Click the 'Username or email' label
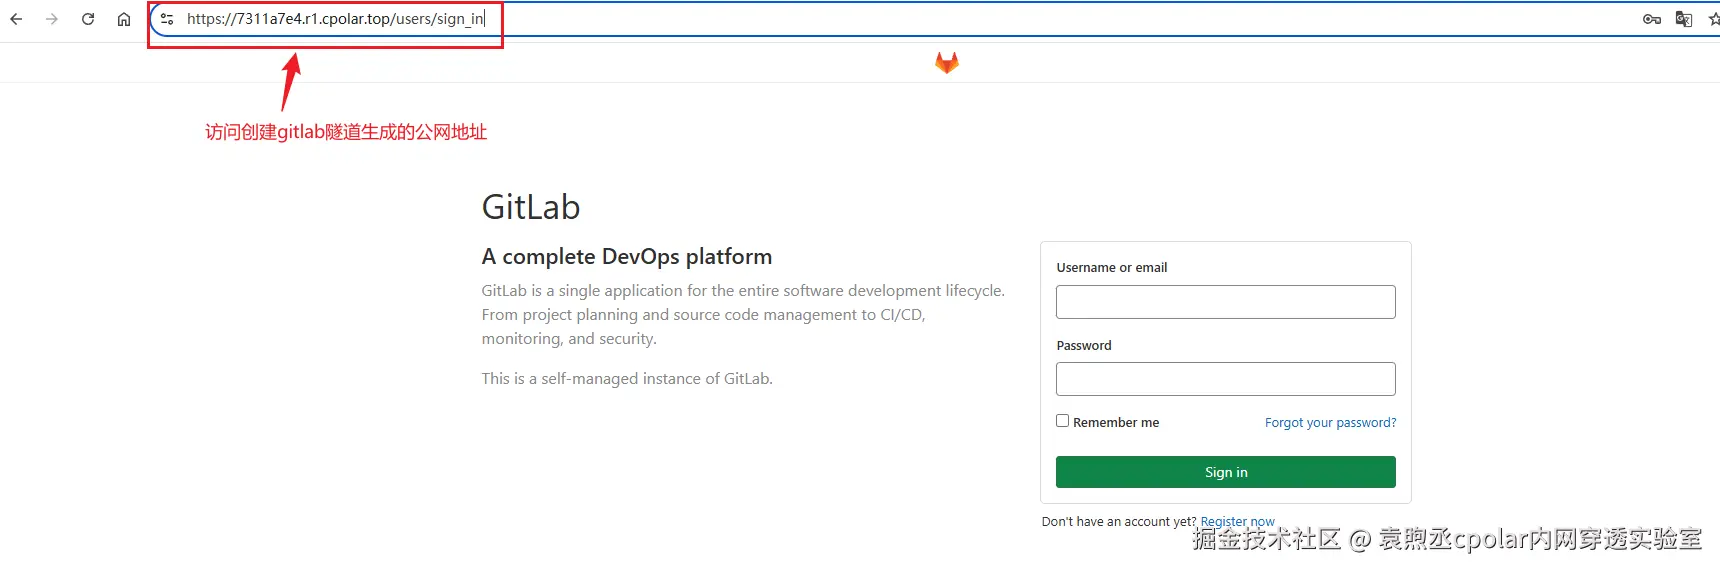Image resolution: width=1720 pixels, height=571 pixels. [x=1112, y=268]
